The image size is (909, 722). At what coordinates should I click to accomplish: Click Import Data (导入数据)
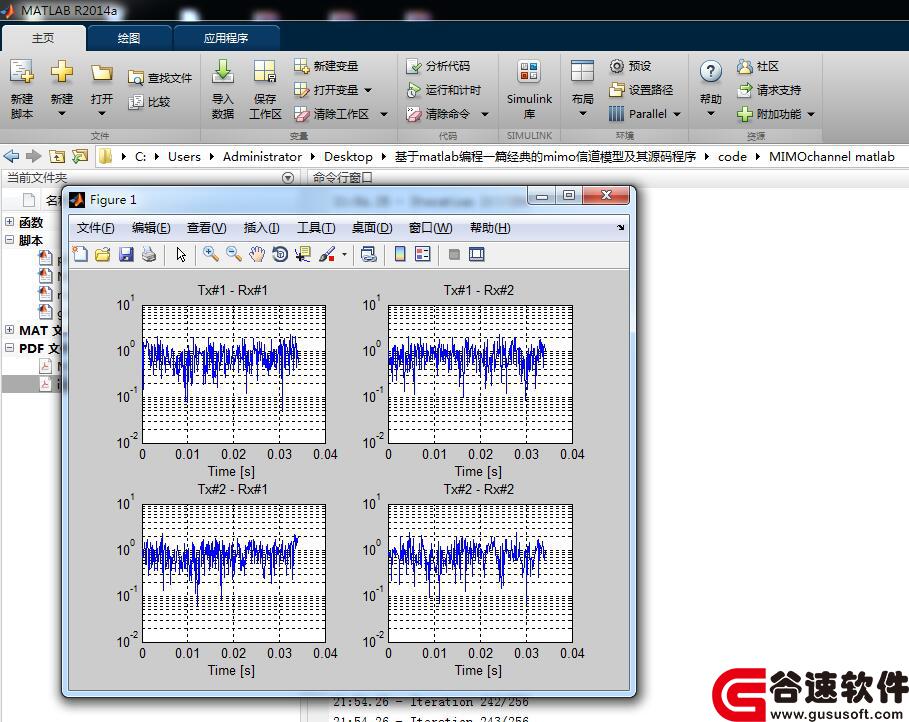click(x=223, y=88)
